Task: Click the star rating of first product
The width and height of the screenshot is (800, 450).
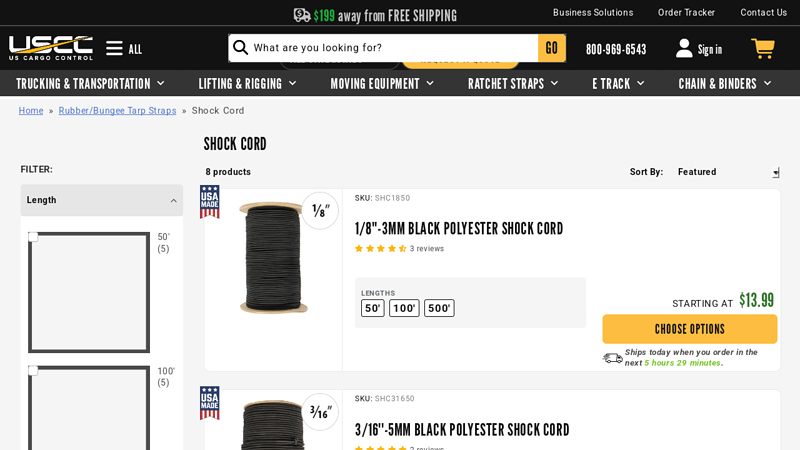Action: pyautogui.click(x=380, y=249)
